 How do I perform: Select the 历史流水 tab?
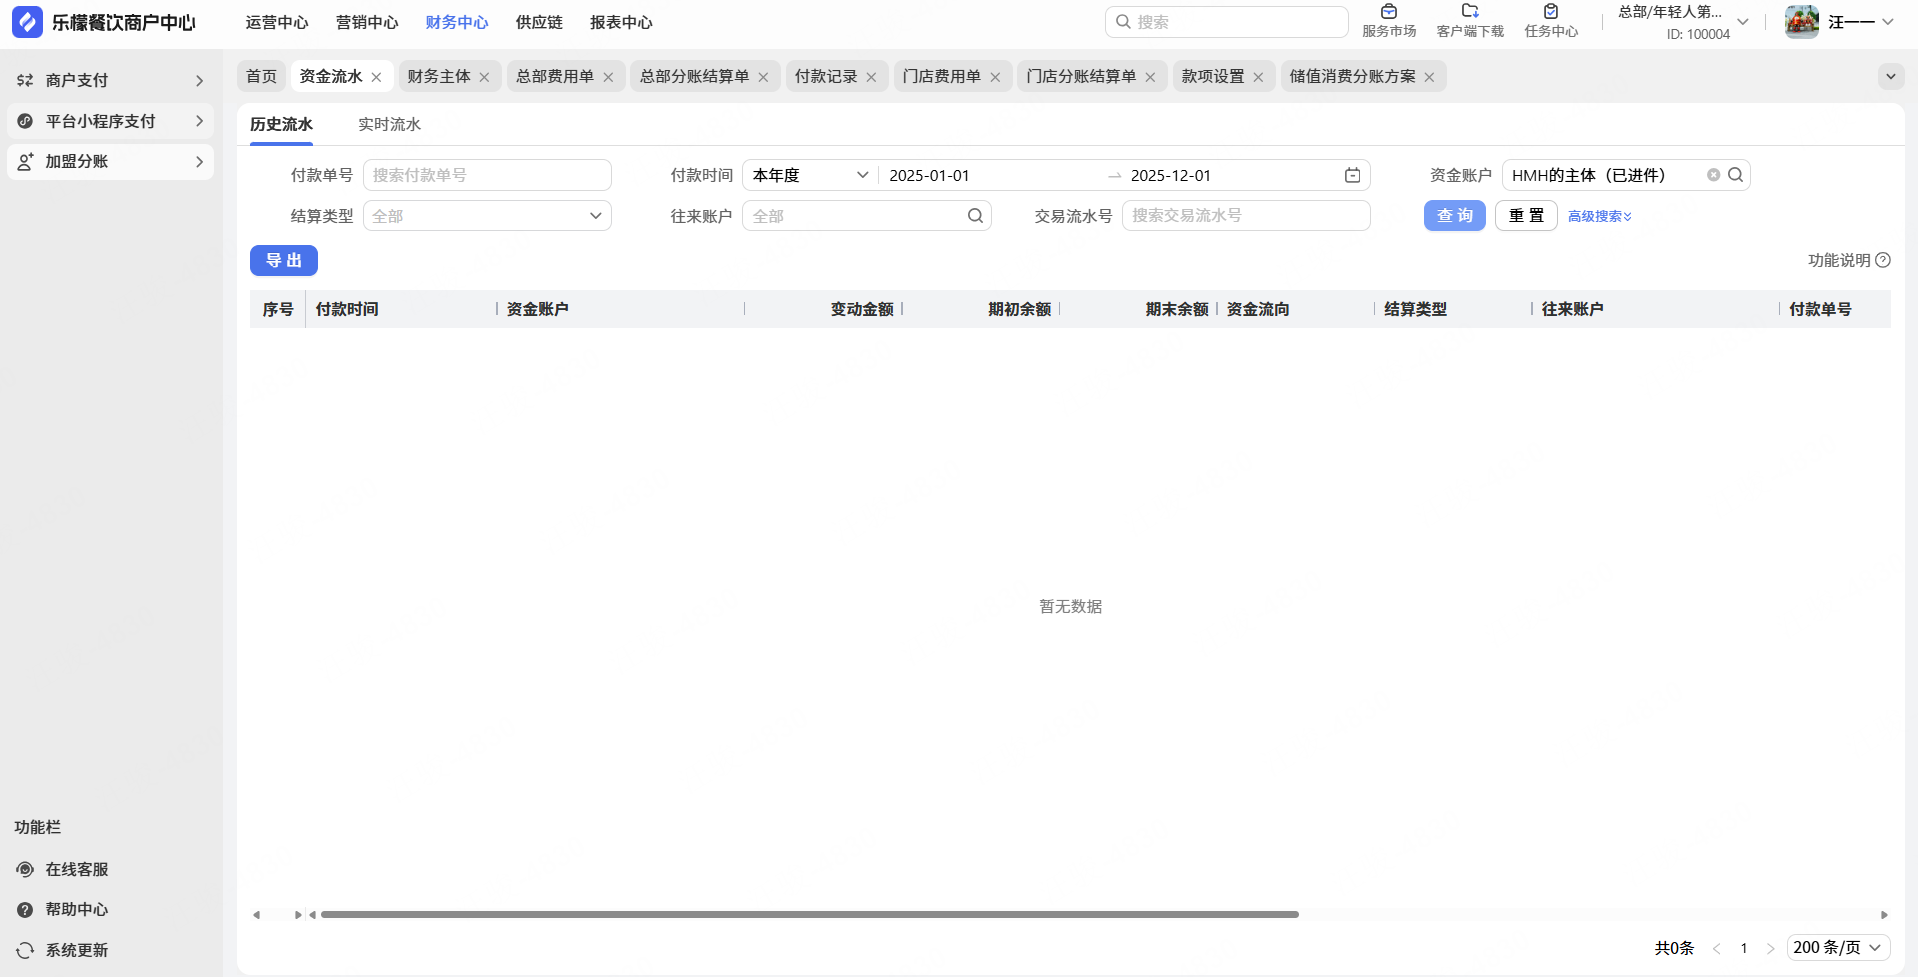281,124
